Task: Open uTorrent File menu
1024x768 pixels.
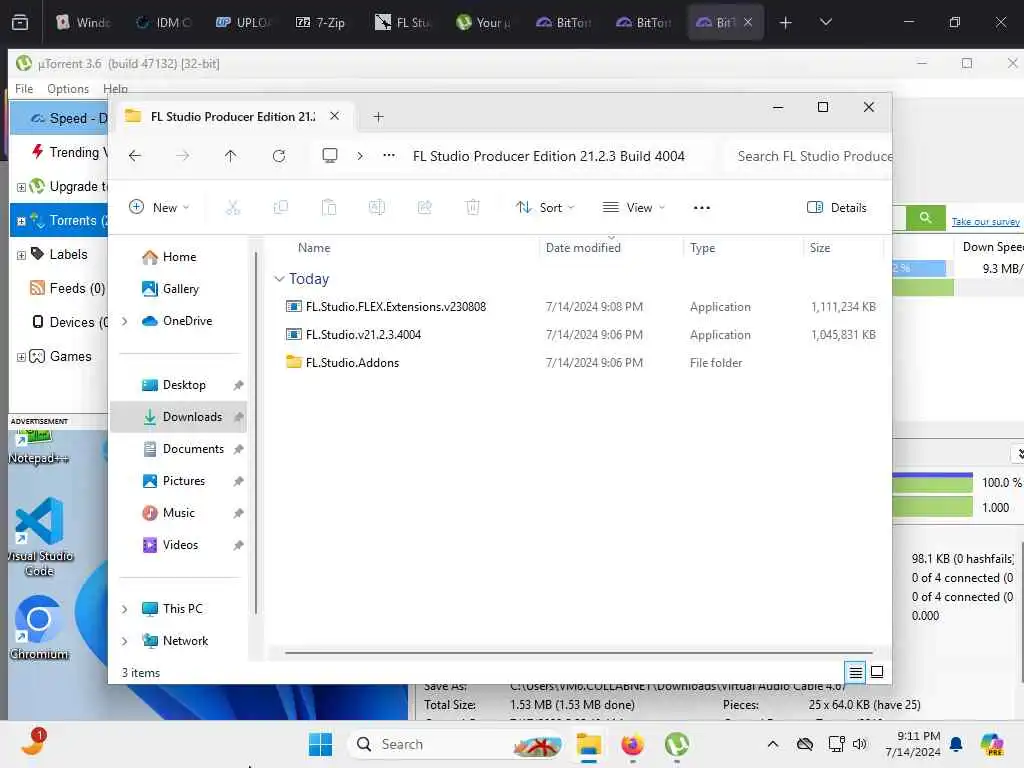Action: coord(24,88)
